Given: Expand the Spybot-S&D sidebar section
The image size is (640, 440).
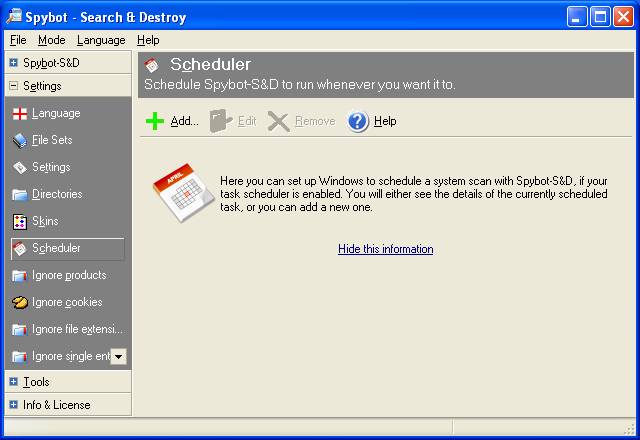Looking at the screenshot, I should pos(13,62).
